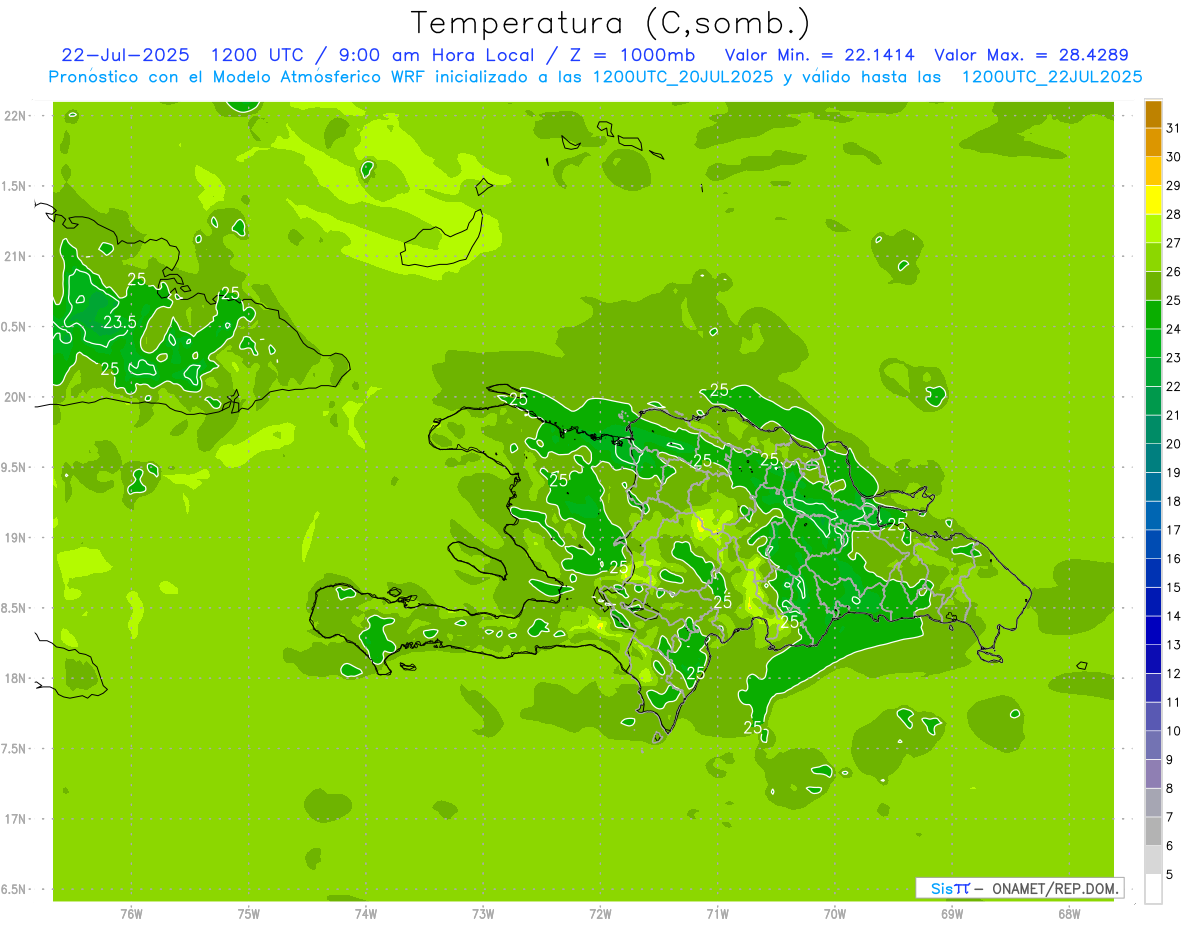Click the "17N" latitude label

coord(15,820)
